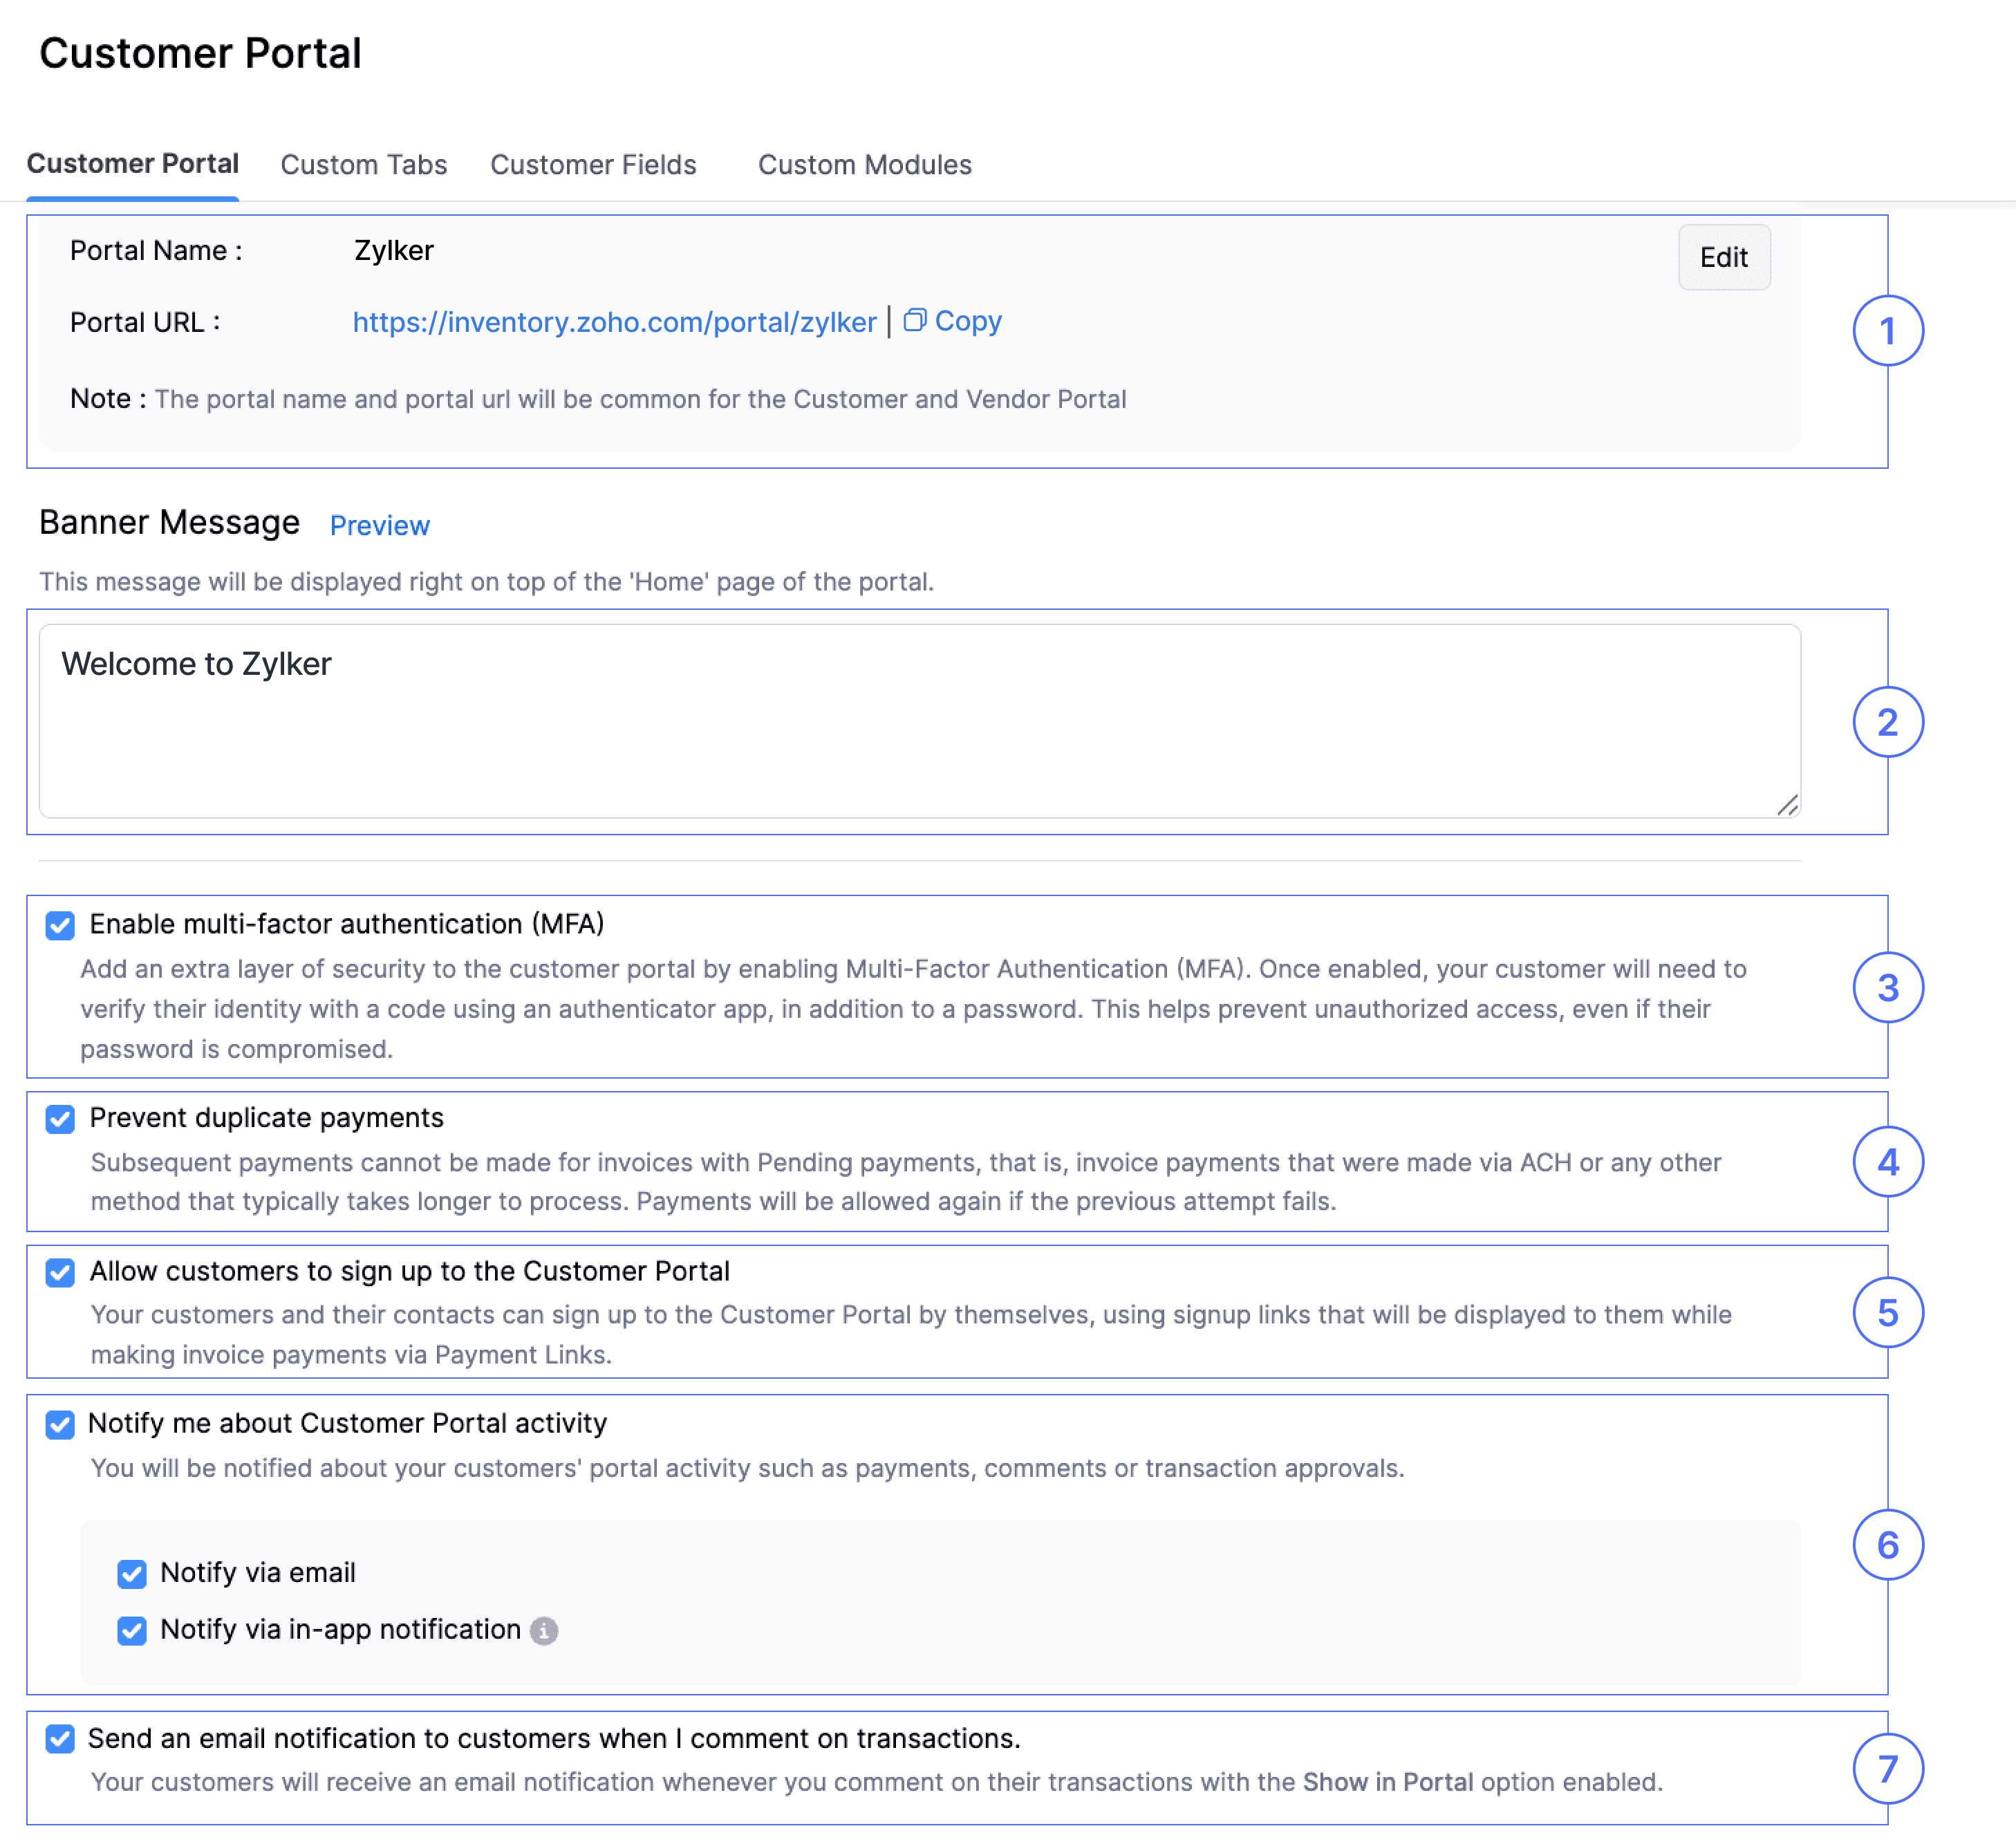Click the numbered circle 2 marker
The image size is (2016, 1842).
[1887, 722]
